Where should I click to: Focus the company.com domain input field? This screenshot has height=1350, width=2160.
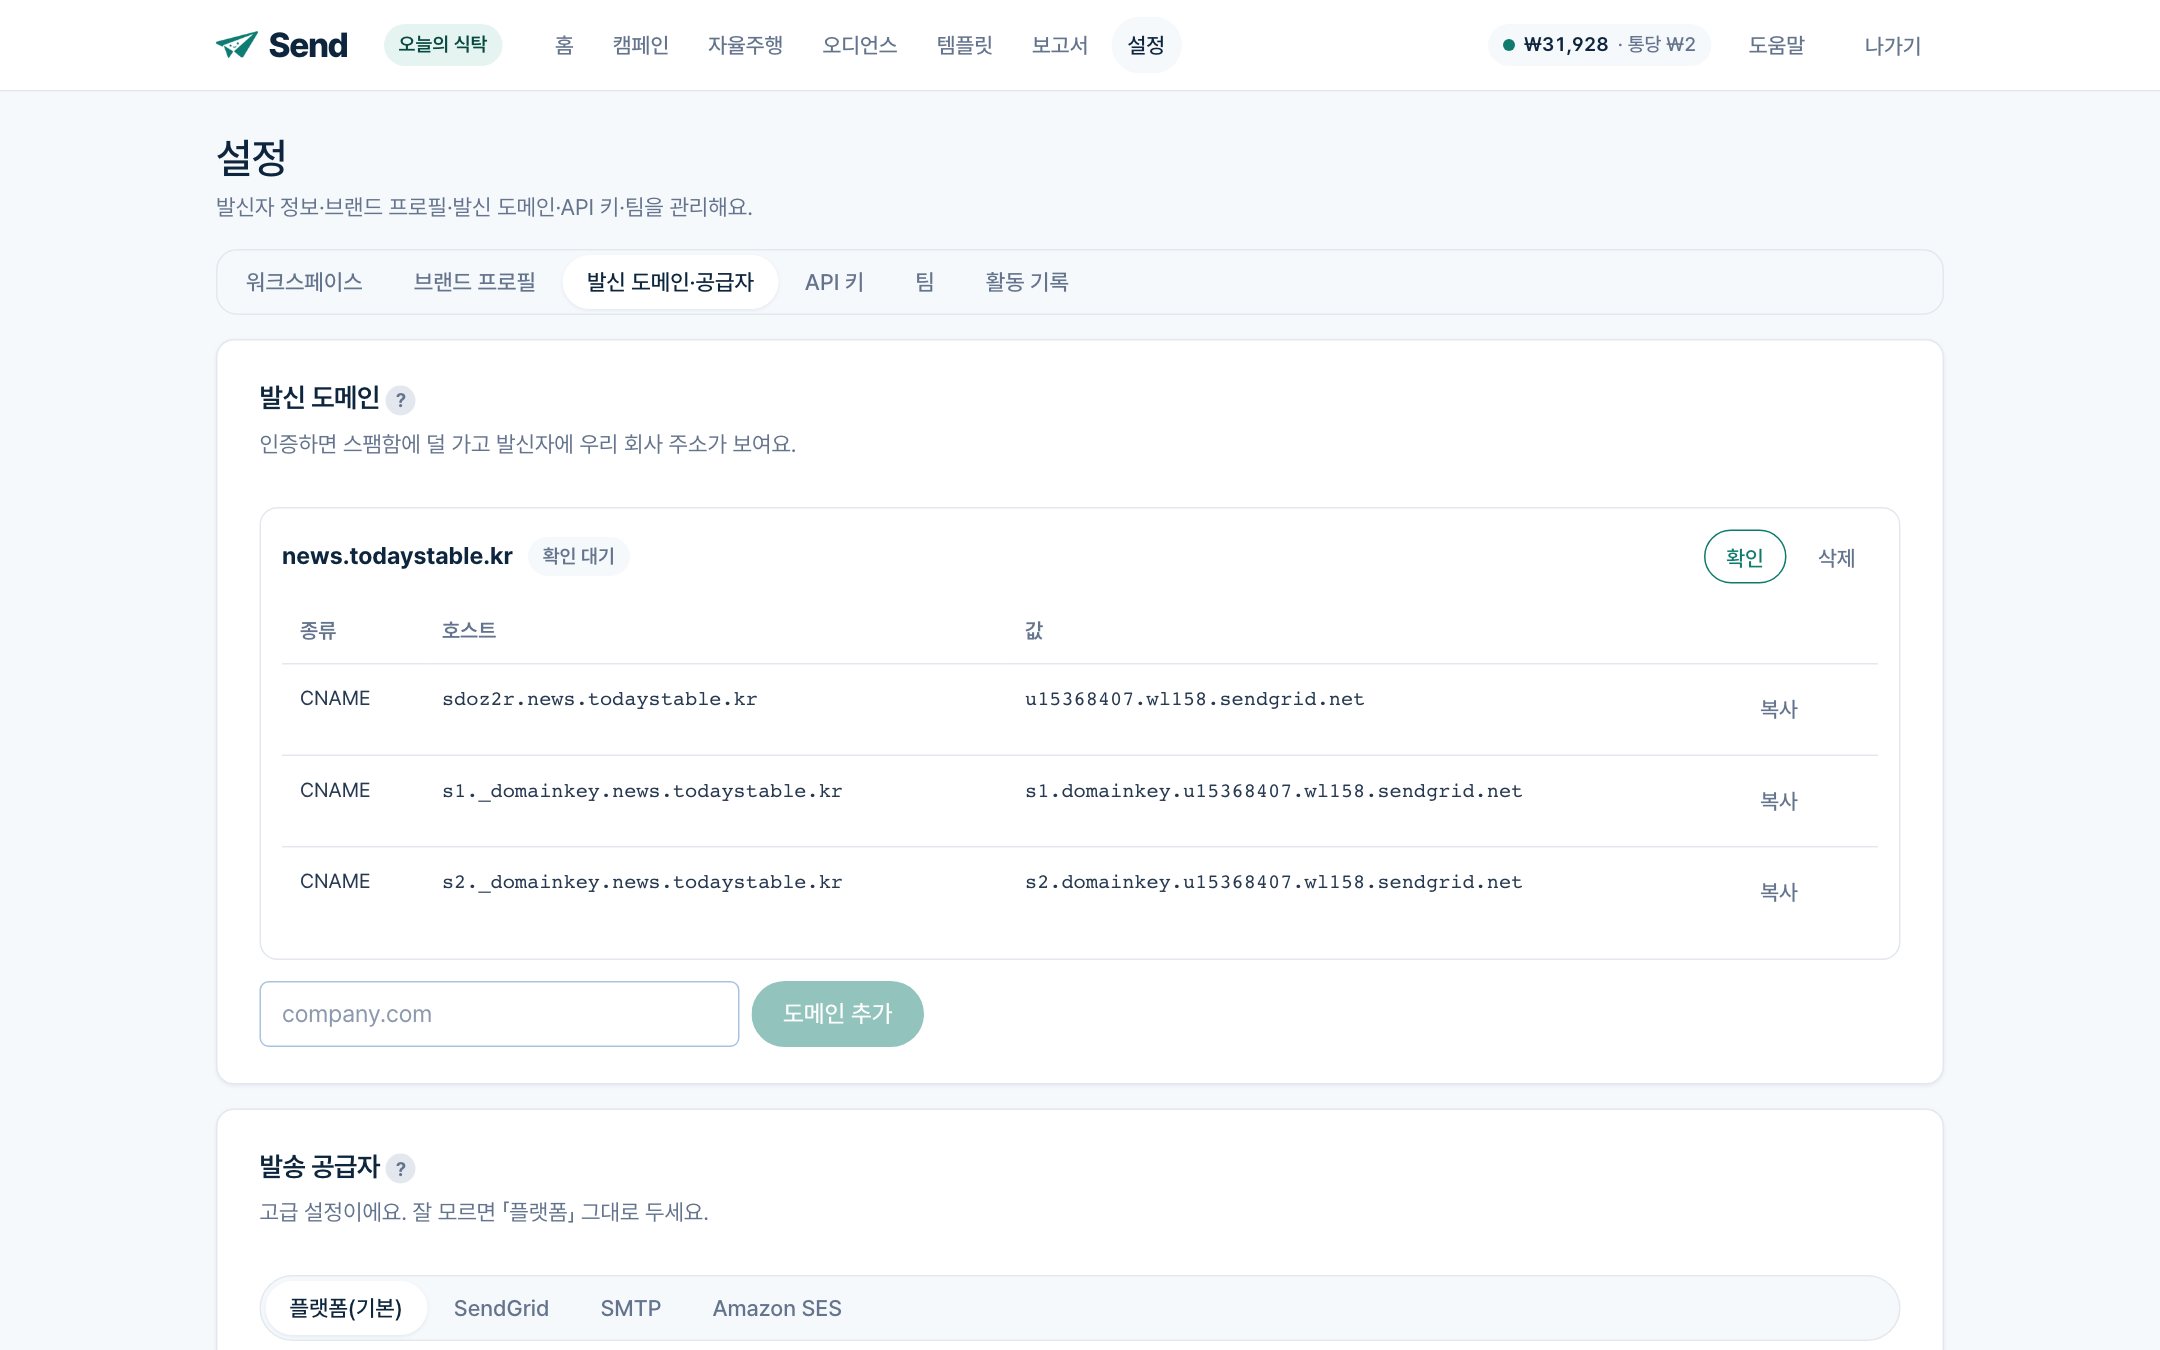click(x=499, y=1014)
